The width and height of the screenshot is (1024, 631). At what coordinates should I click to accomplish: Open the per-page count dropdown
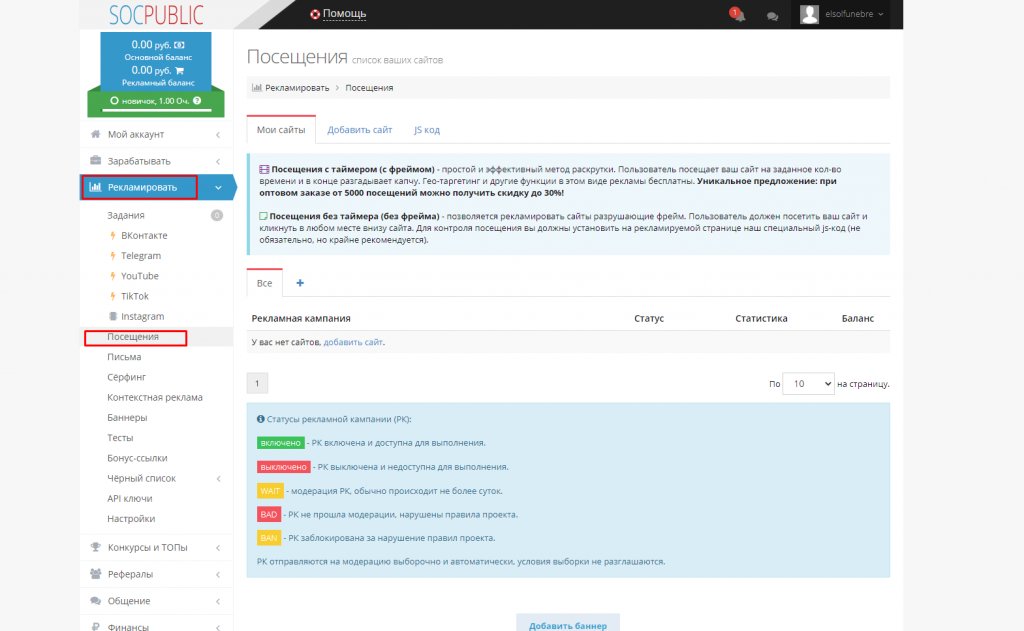tap(808, 383)
